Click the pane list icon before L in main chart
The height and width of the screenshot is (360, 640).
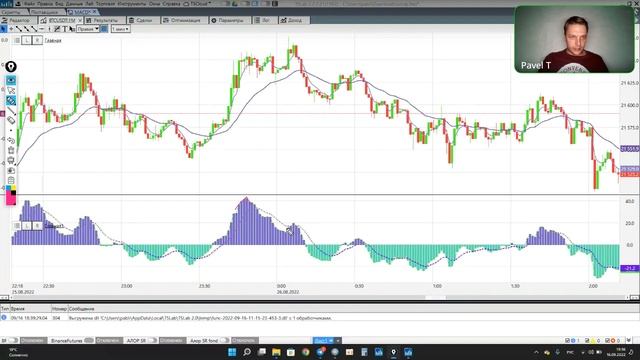pyautogui.click(x=17, y=40)
